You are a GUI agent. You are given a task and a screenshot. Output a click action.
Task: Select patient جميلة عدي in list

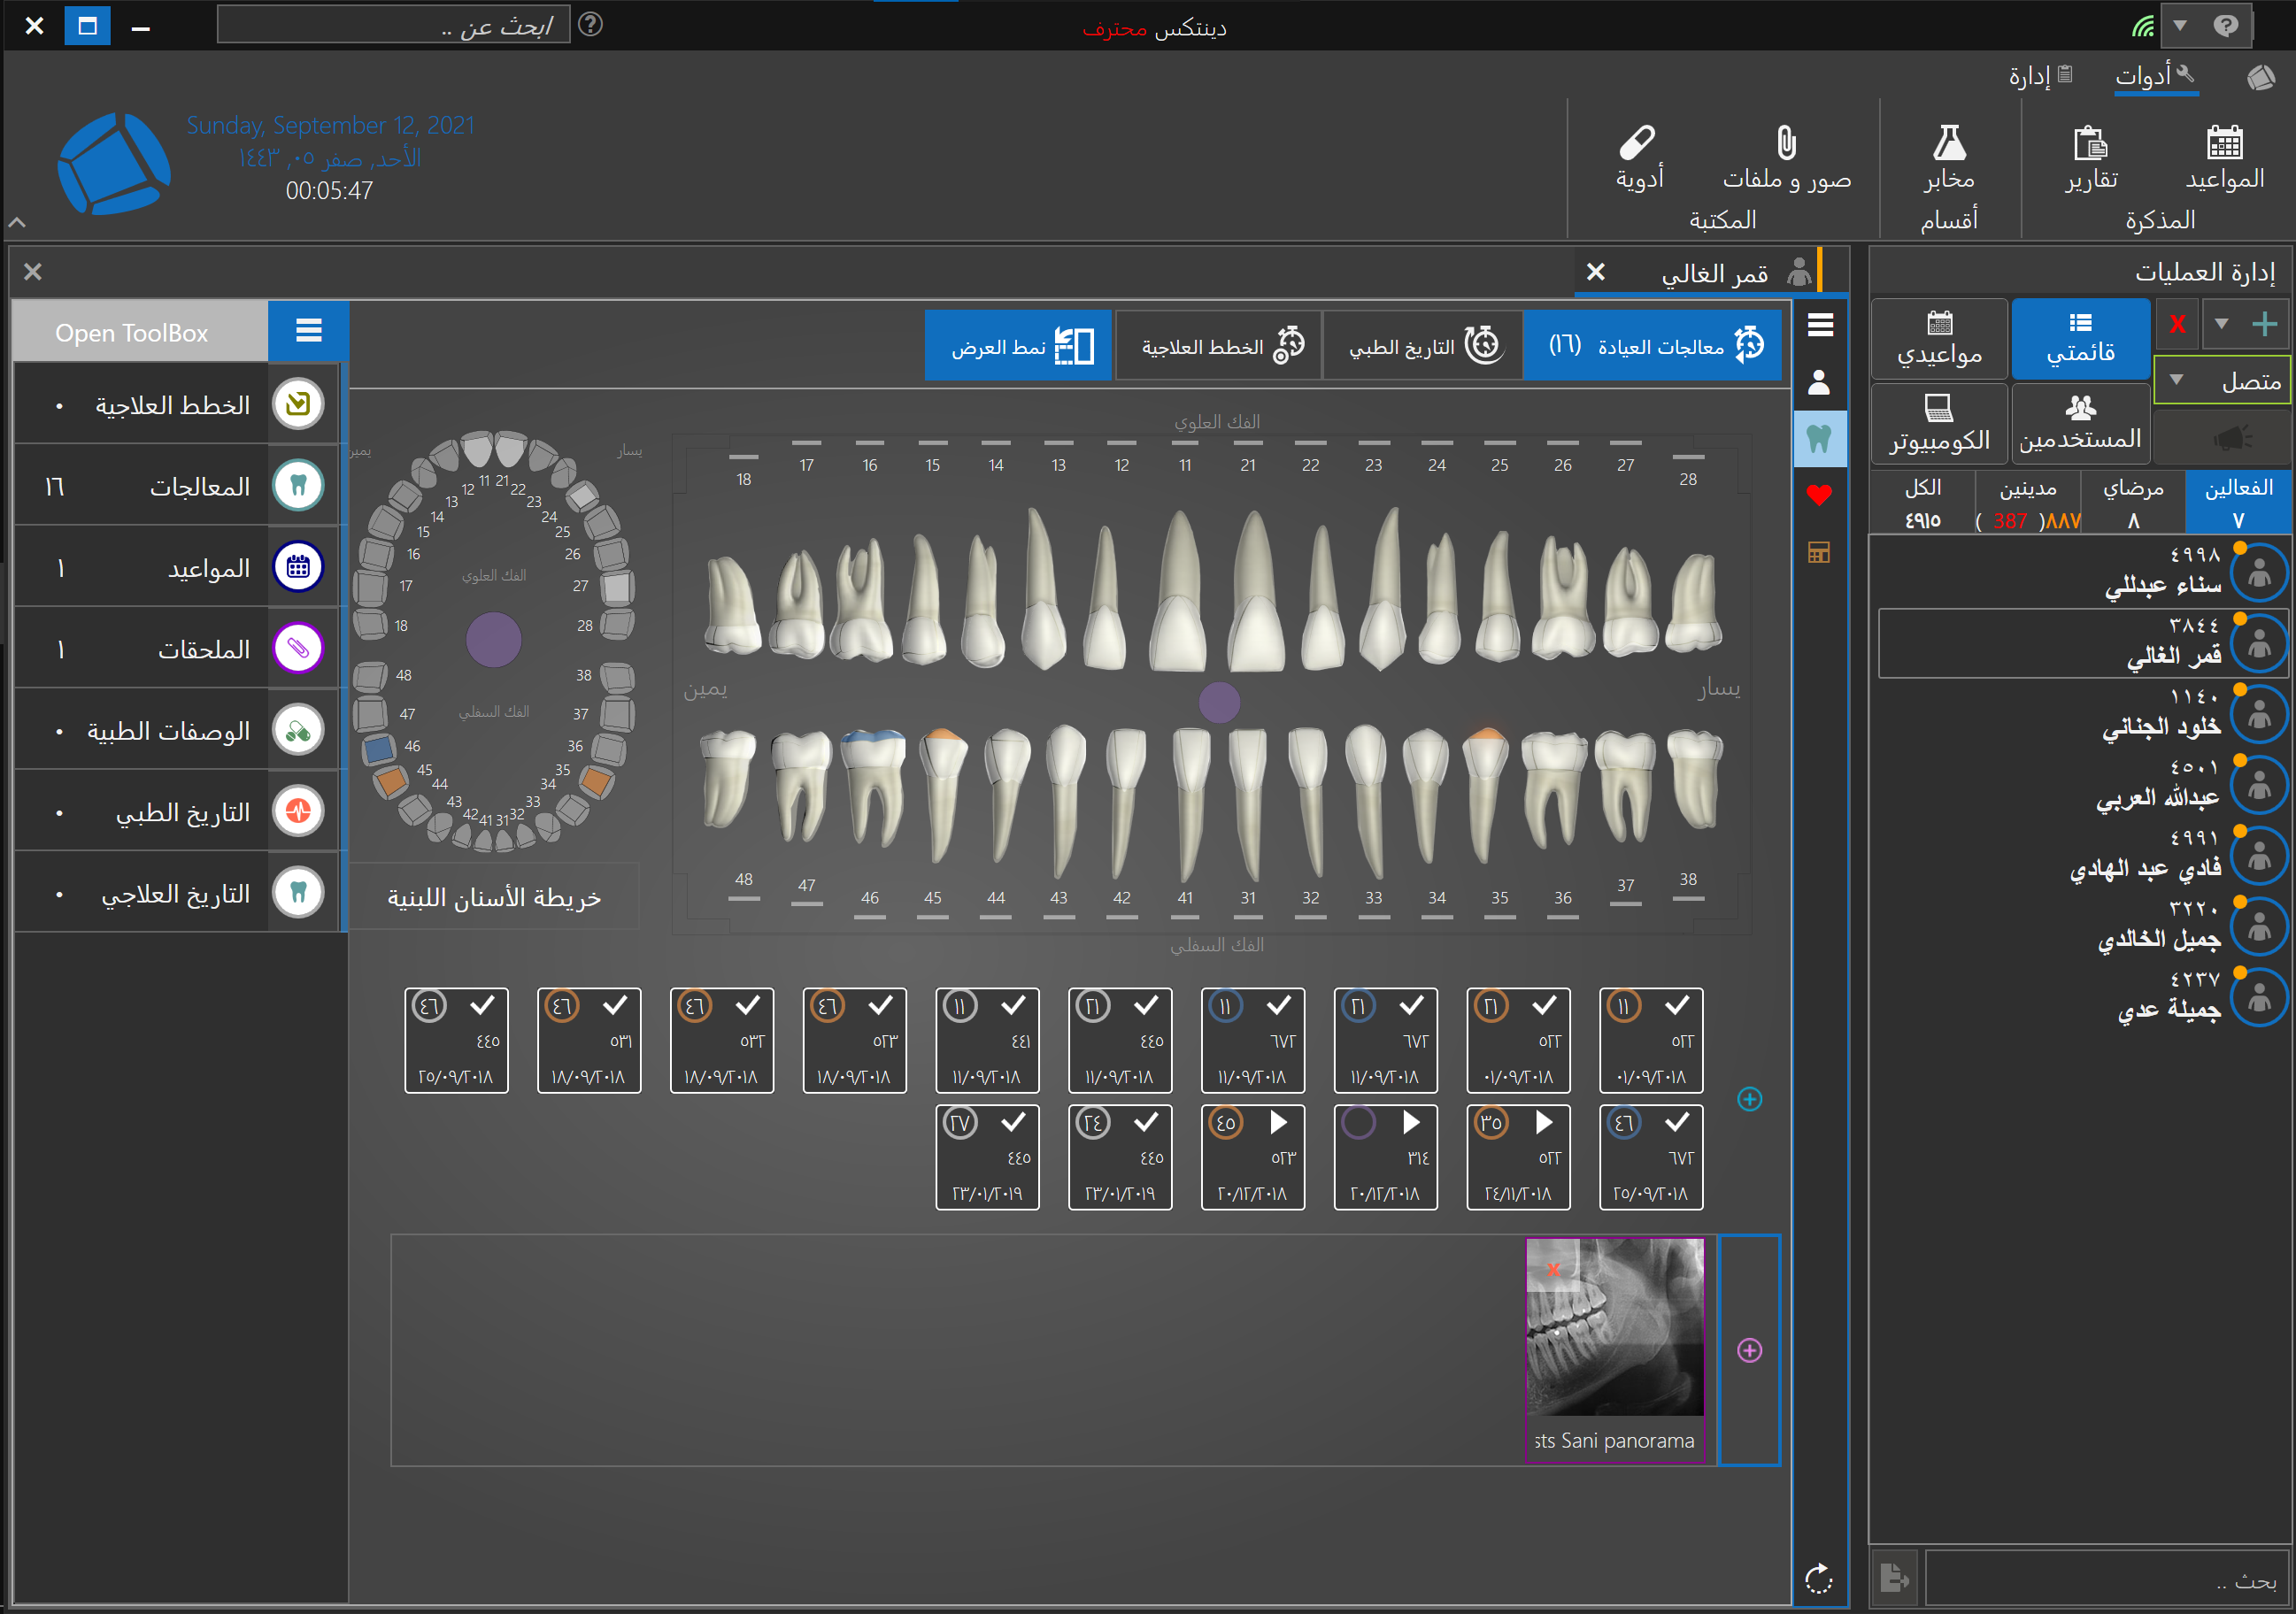(x=2084, y=998)
